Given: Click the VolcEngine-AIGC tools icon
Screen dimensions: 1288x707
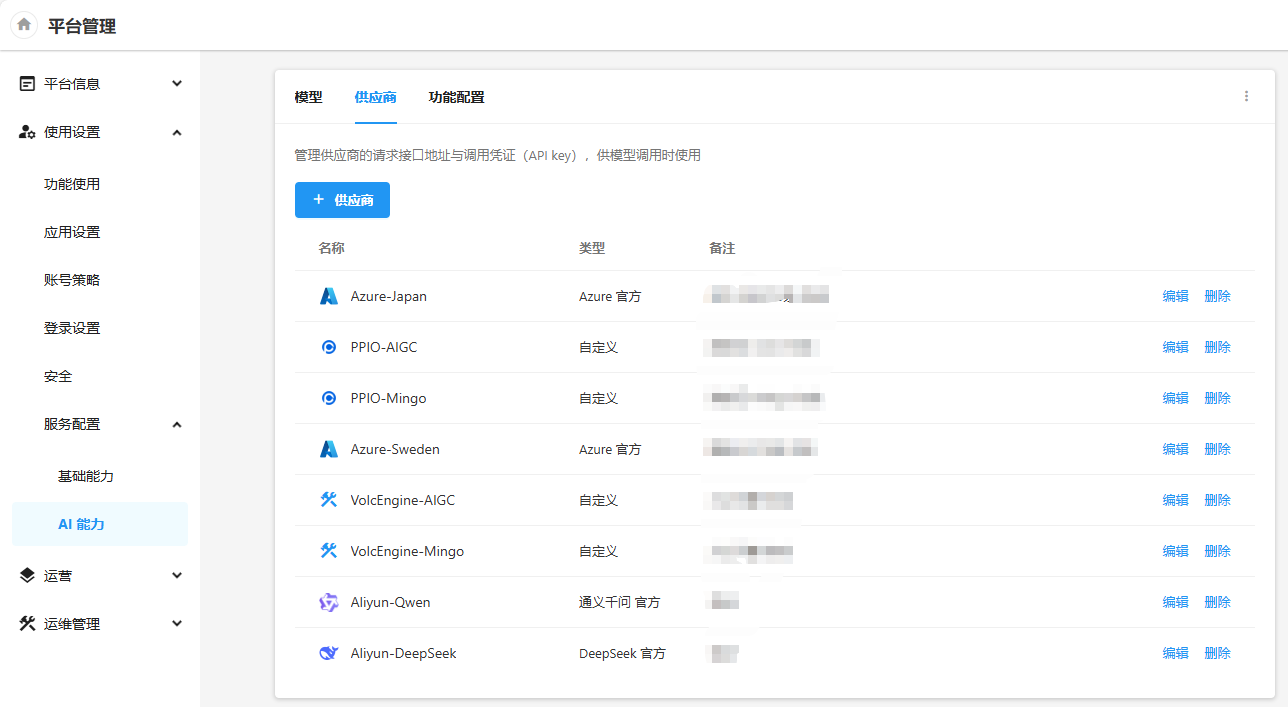Looking at the screenshot, I should tap(329, 500).
